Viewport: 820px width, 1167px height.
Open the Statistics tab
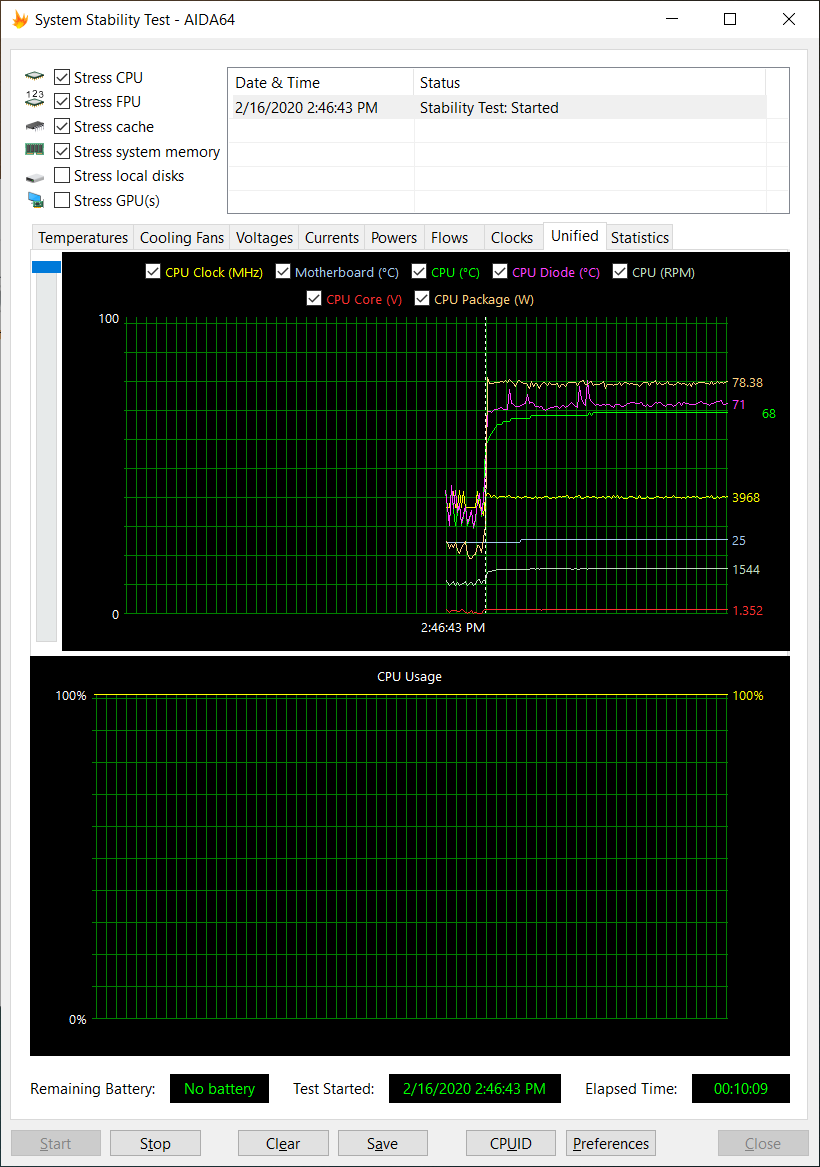click(x=640, y=237)
